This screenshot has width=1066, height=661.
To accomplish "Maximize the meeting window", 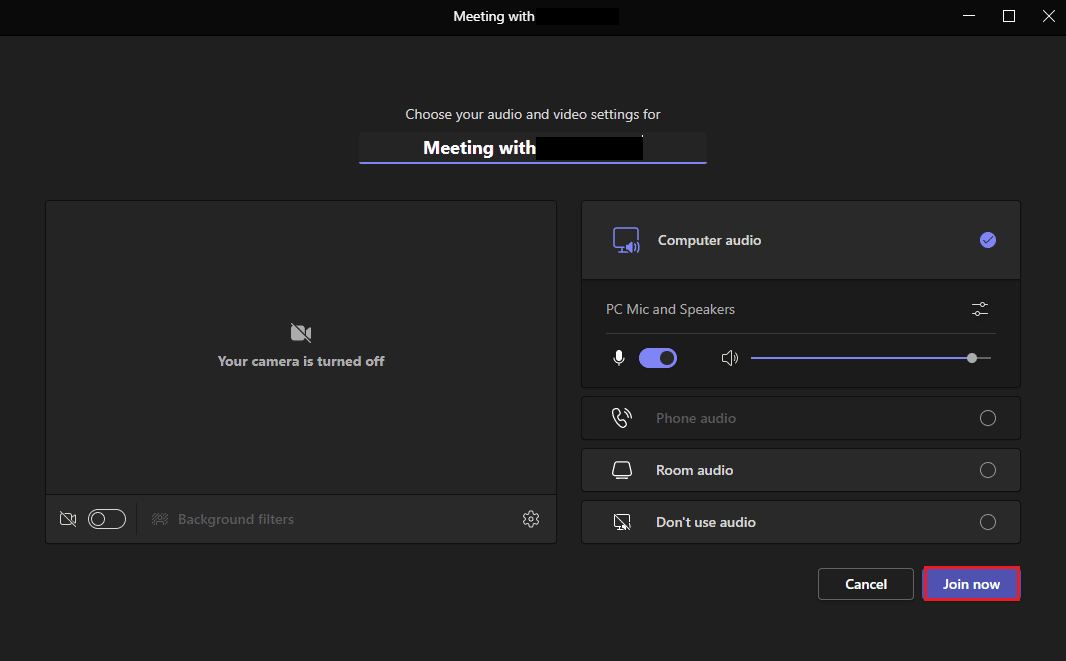I will coord(1009,16).
